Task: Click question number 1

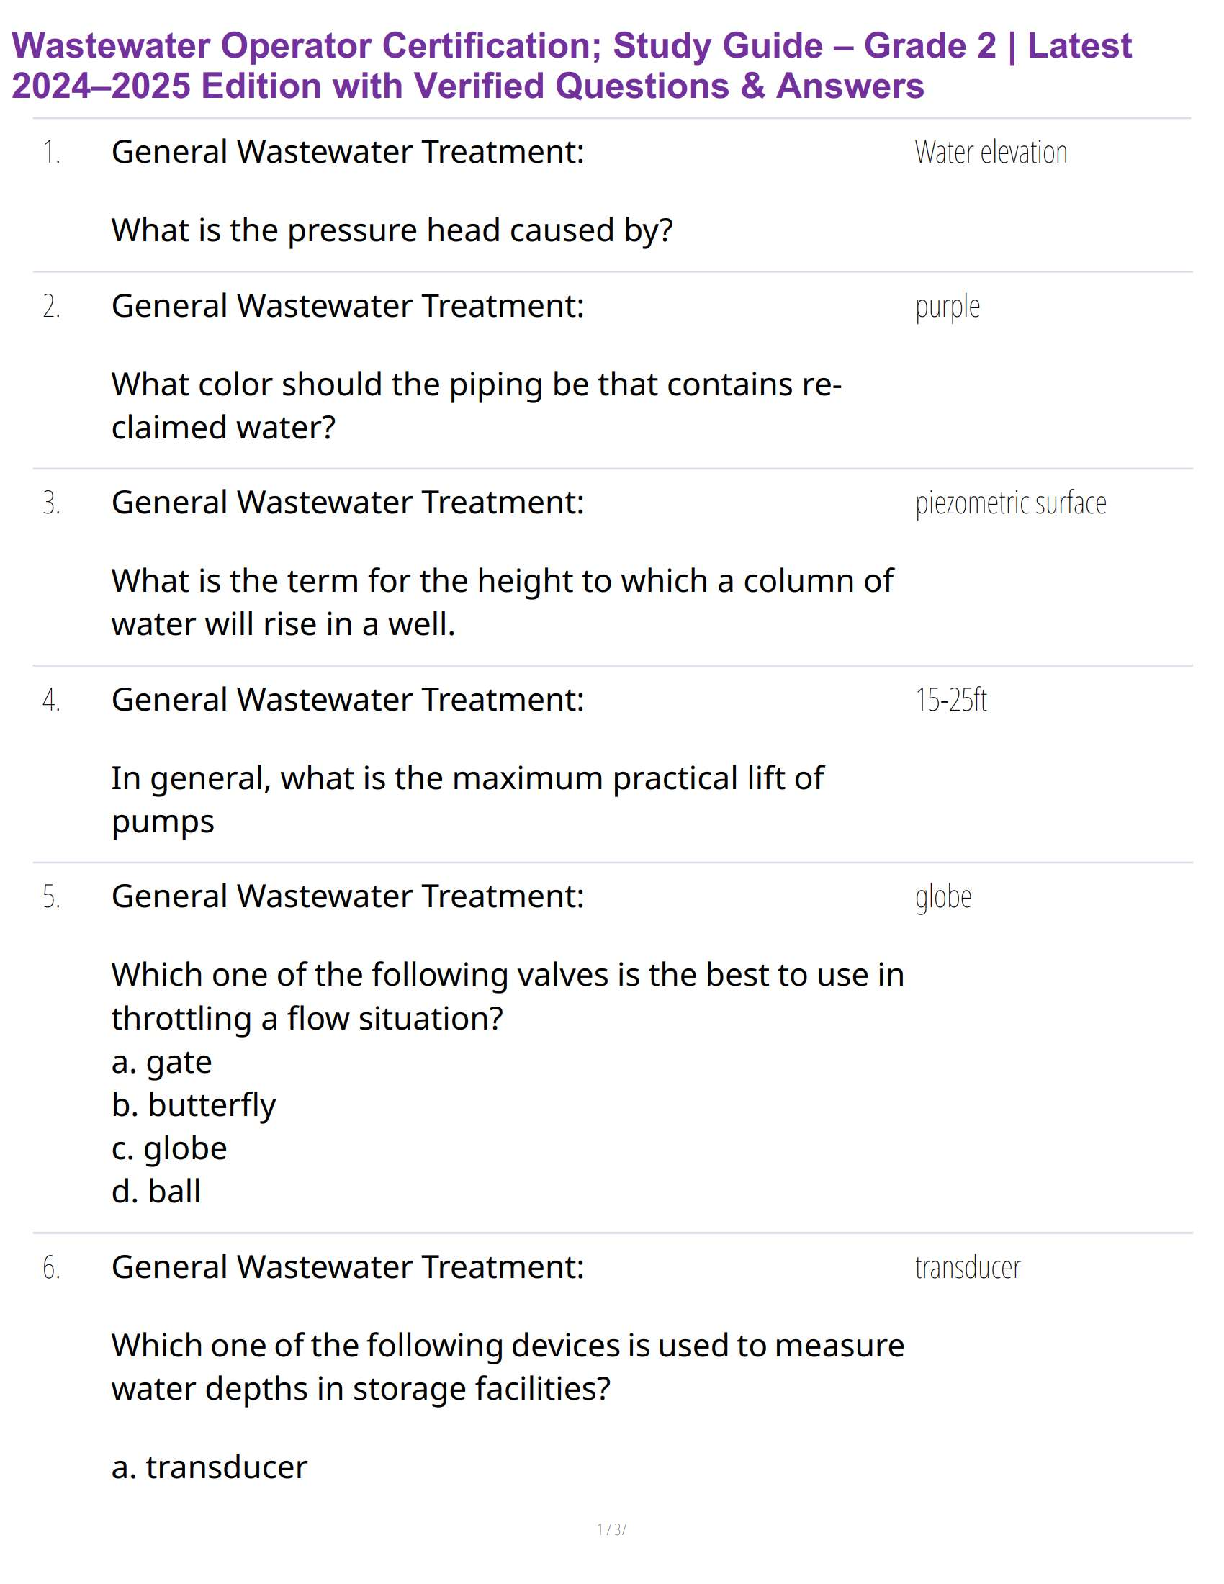Action: (51, 153)
